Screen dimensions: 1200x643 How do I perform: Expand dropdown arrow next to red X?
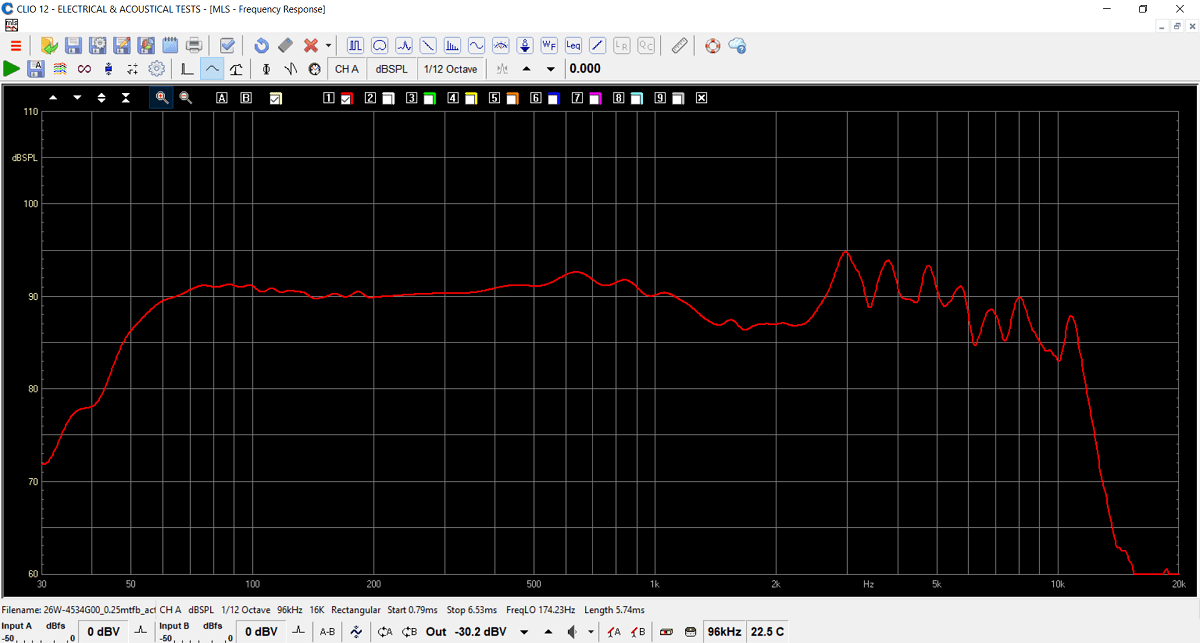click(x=328, y=46)
